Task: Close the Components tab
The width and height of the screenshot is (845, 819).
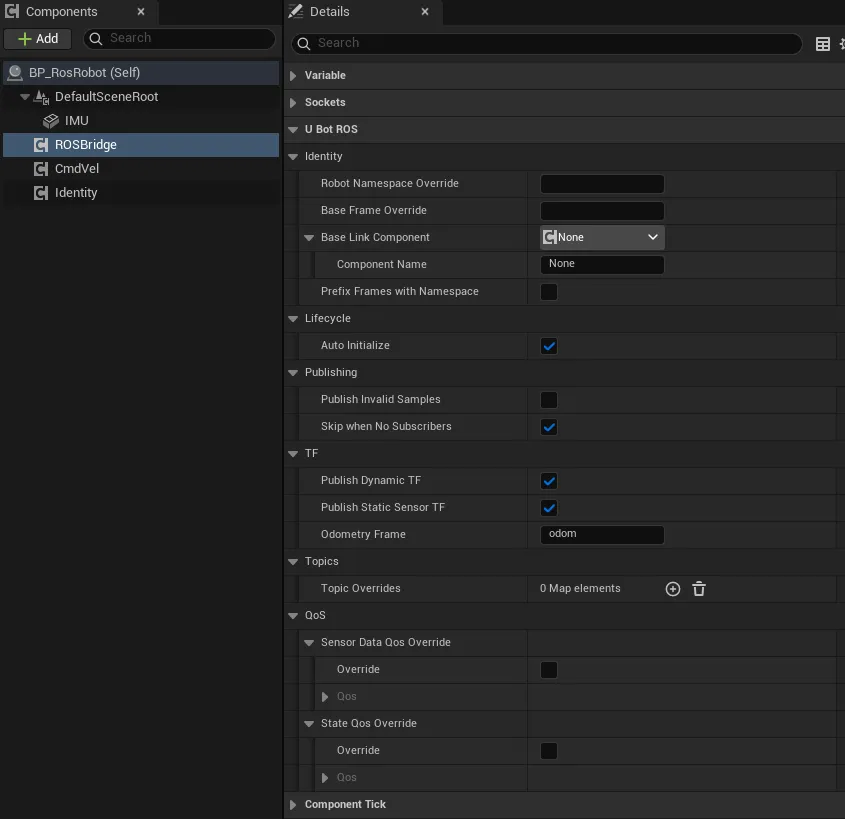Action: pos(141,11)
